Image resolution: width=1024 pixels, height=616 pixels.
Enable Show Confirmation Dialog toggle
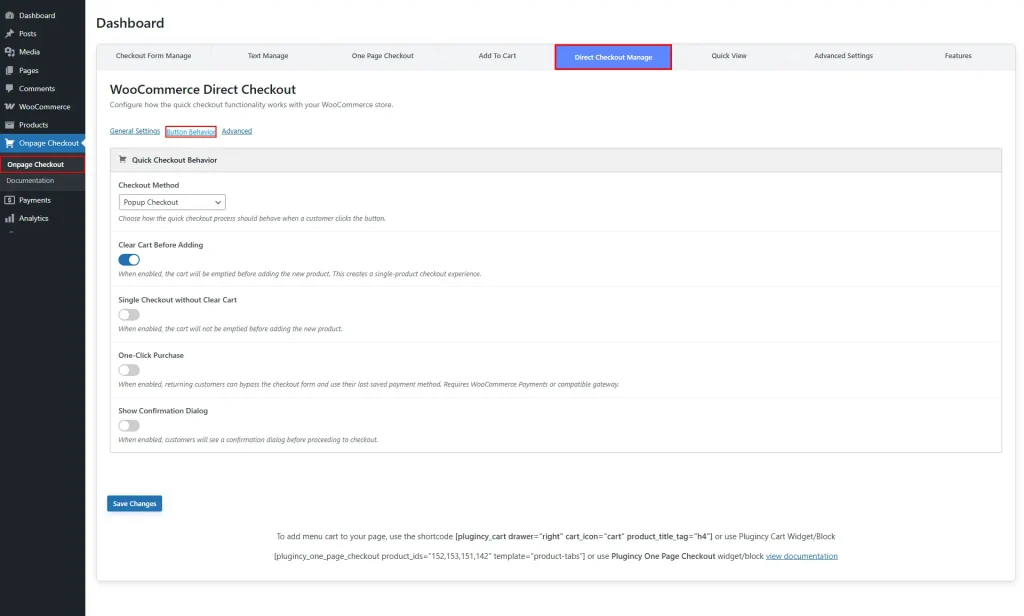click(x=129, y=425)
